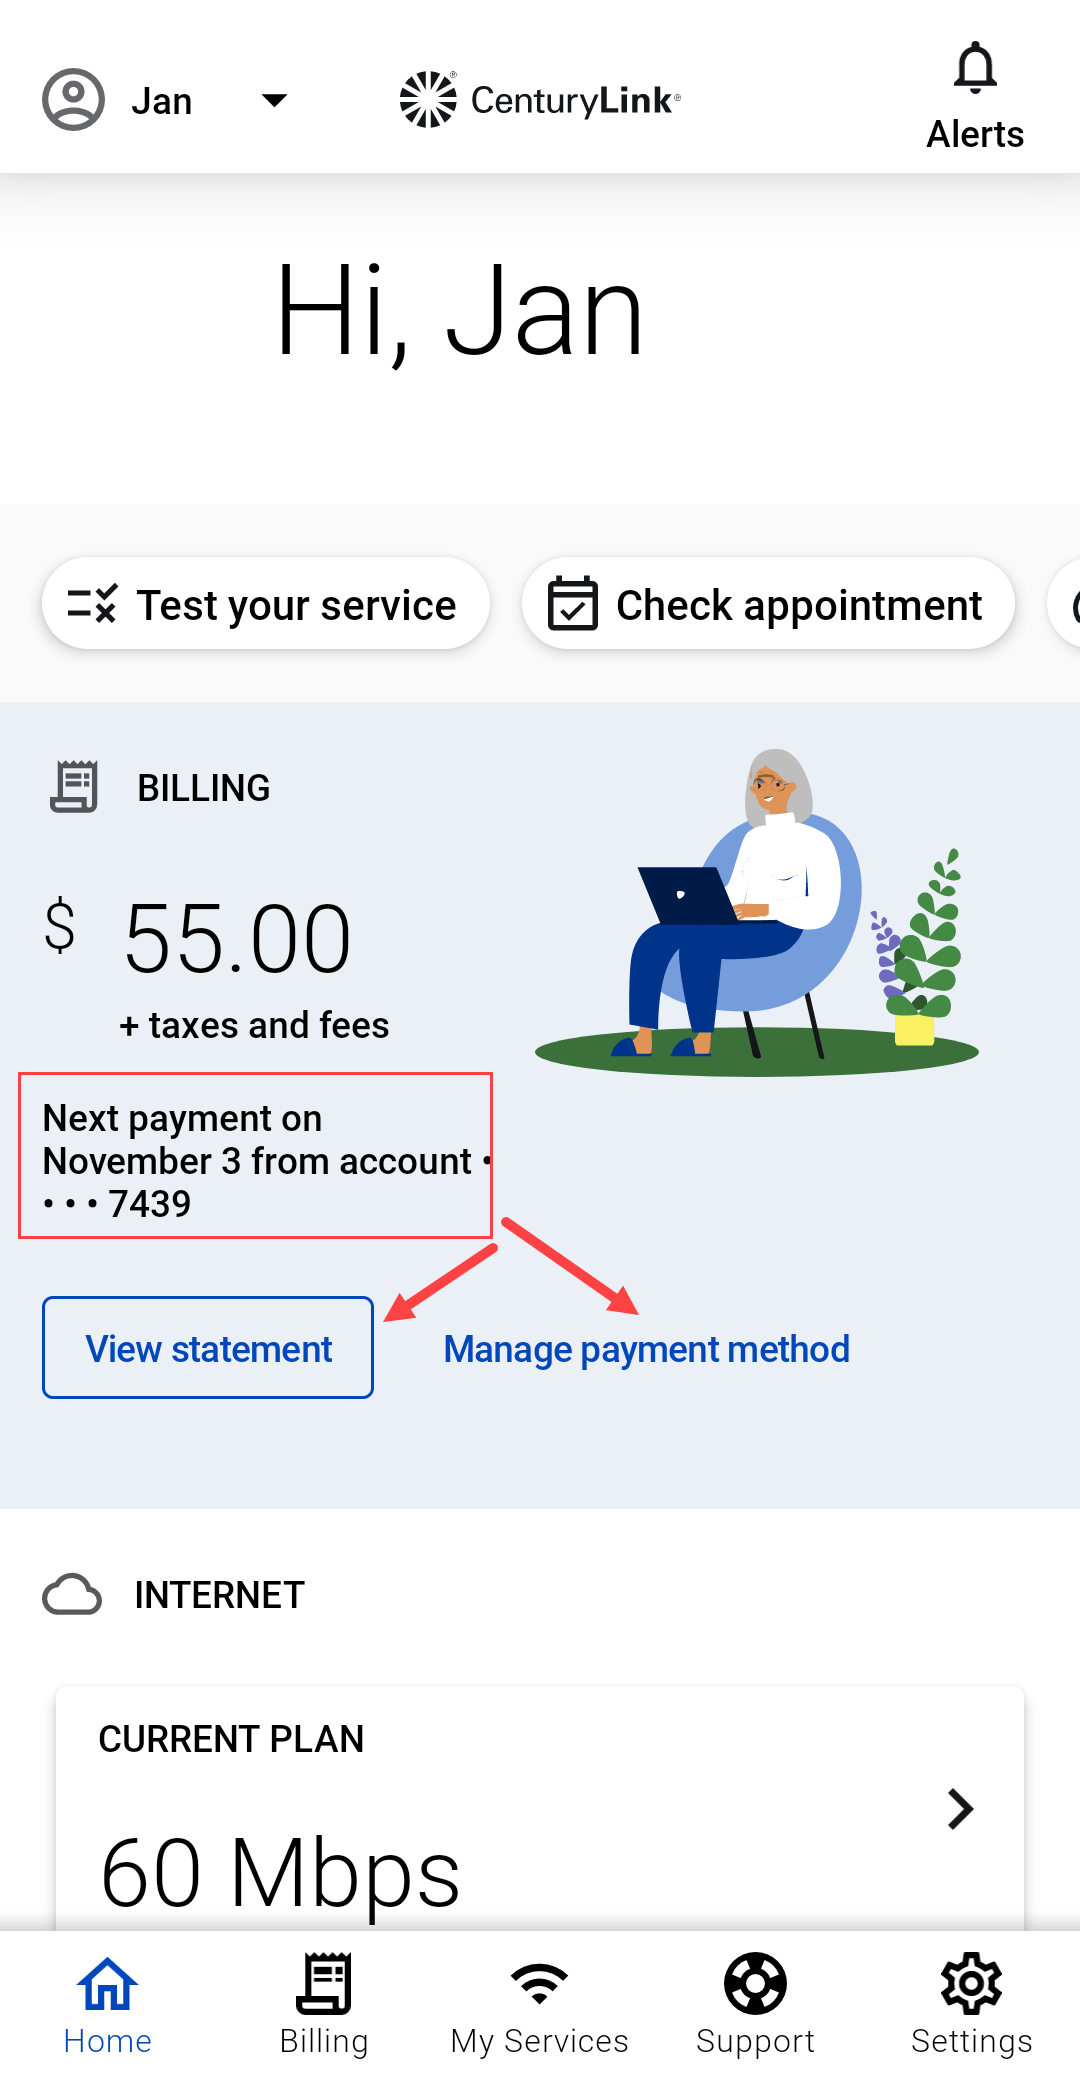Screen dimensions: 1080x2074
Task: Click the CenturyLink logo
Action: pyautogui.click(x=540, y=100)
